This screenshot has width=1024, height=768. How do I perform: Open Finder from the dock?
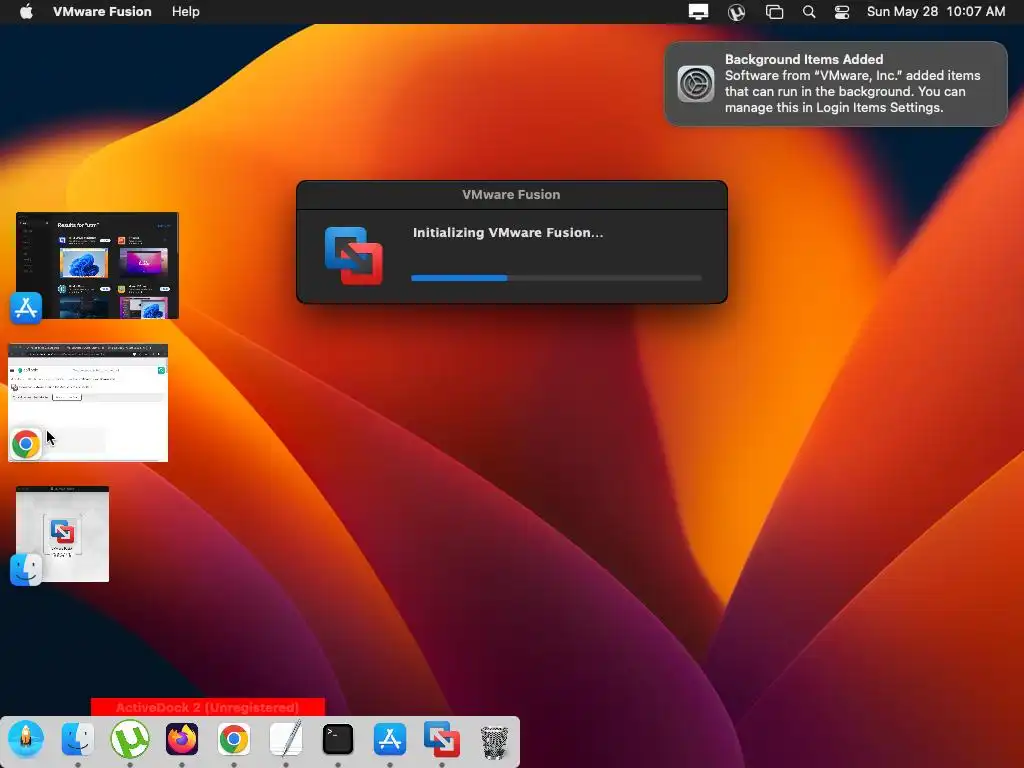click(x=78, y=739)
